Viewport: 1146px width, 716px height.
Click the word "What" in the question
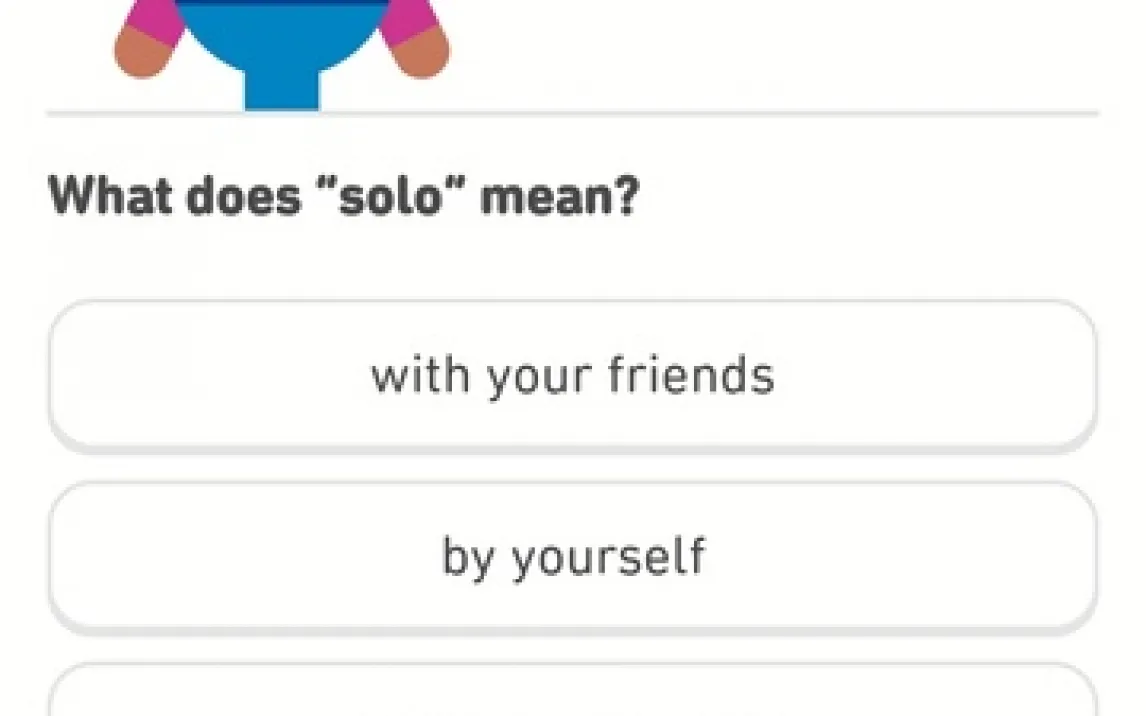pos(110,196)
